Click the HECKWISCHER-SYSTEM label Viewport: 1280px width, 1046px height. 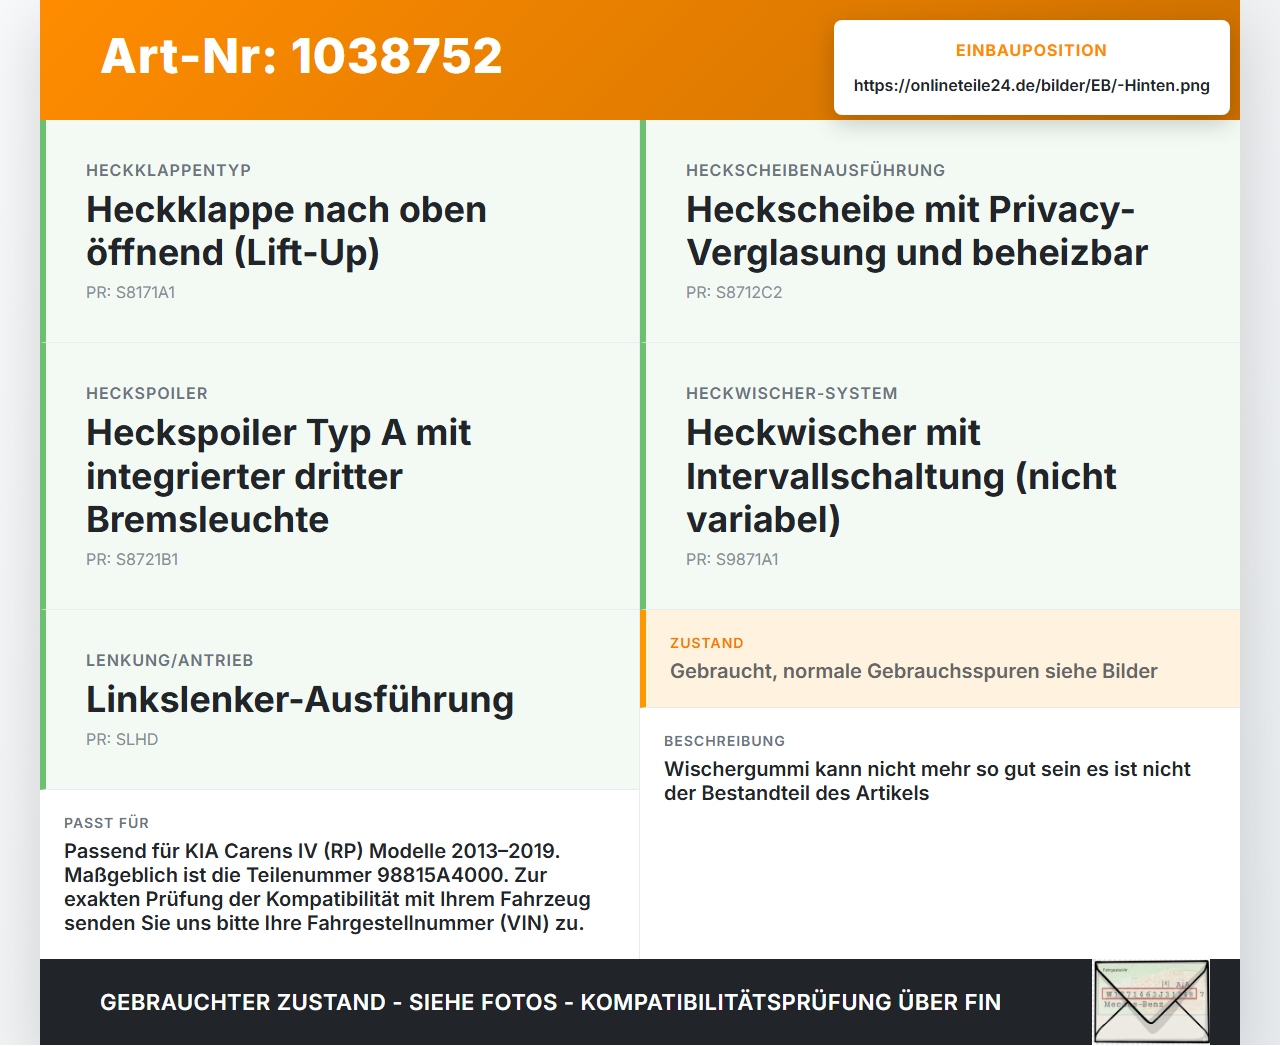pos(792,393)
